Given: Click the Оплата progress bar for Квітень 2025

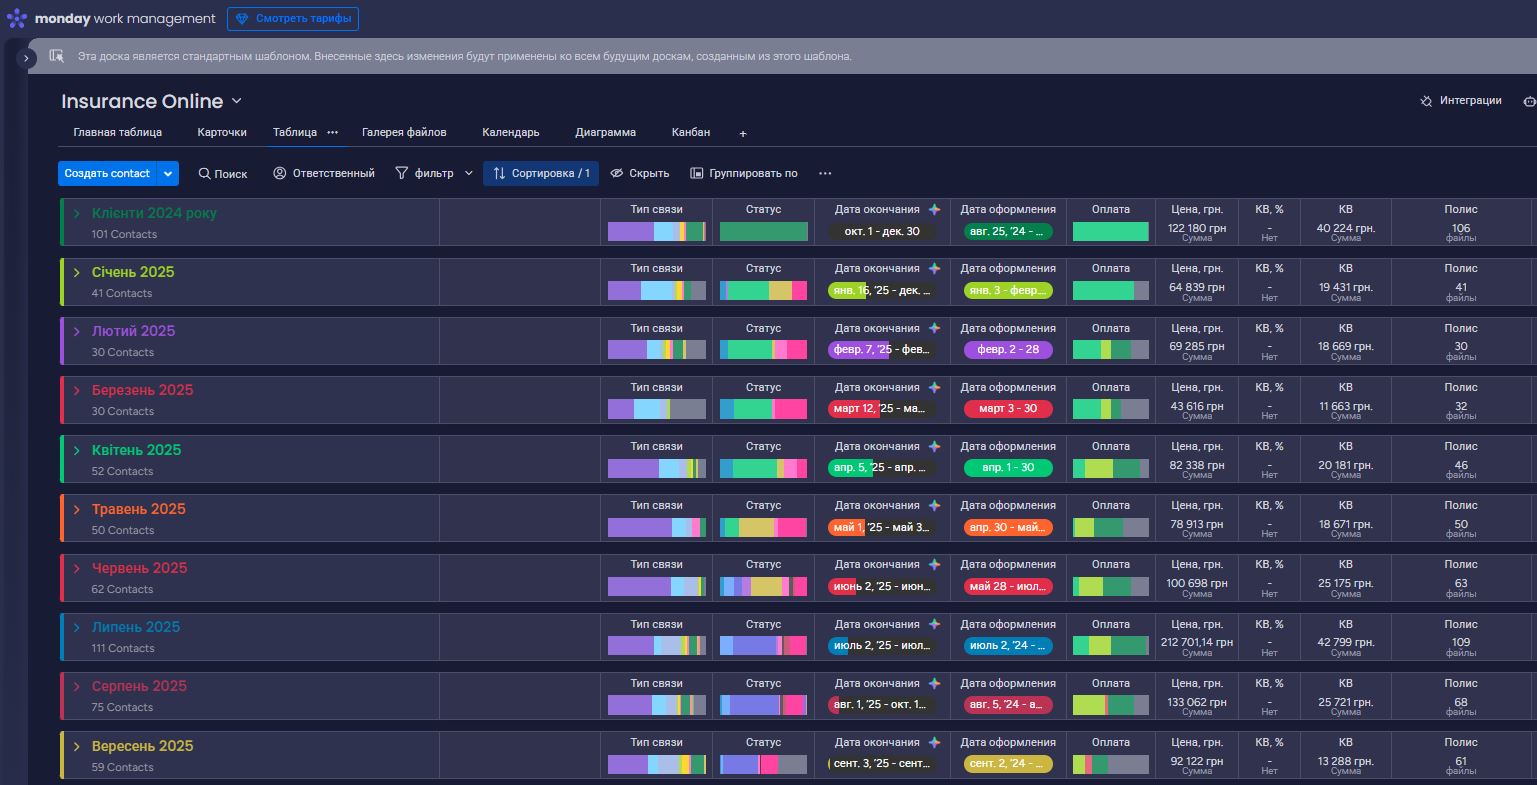Looking at the screenshot, I should tap(1110, 466).
